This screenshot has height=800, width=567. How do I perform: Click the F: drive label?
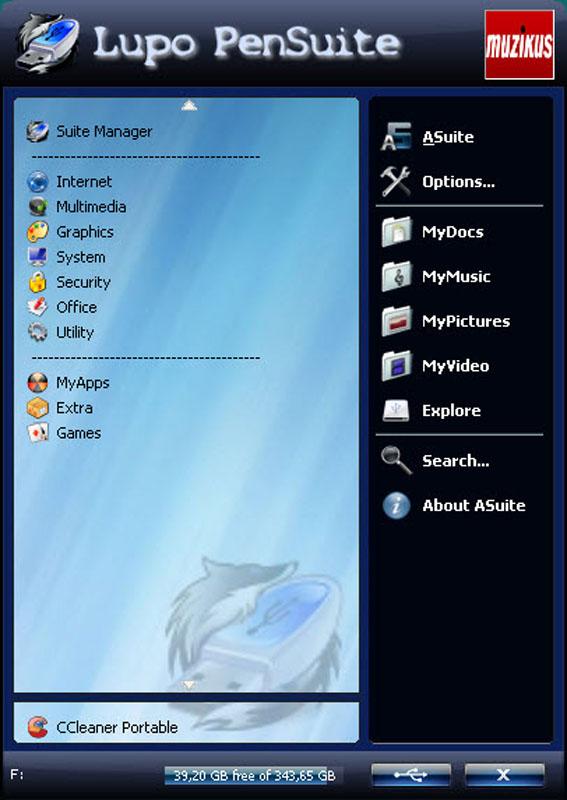coord(17,774)
